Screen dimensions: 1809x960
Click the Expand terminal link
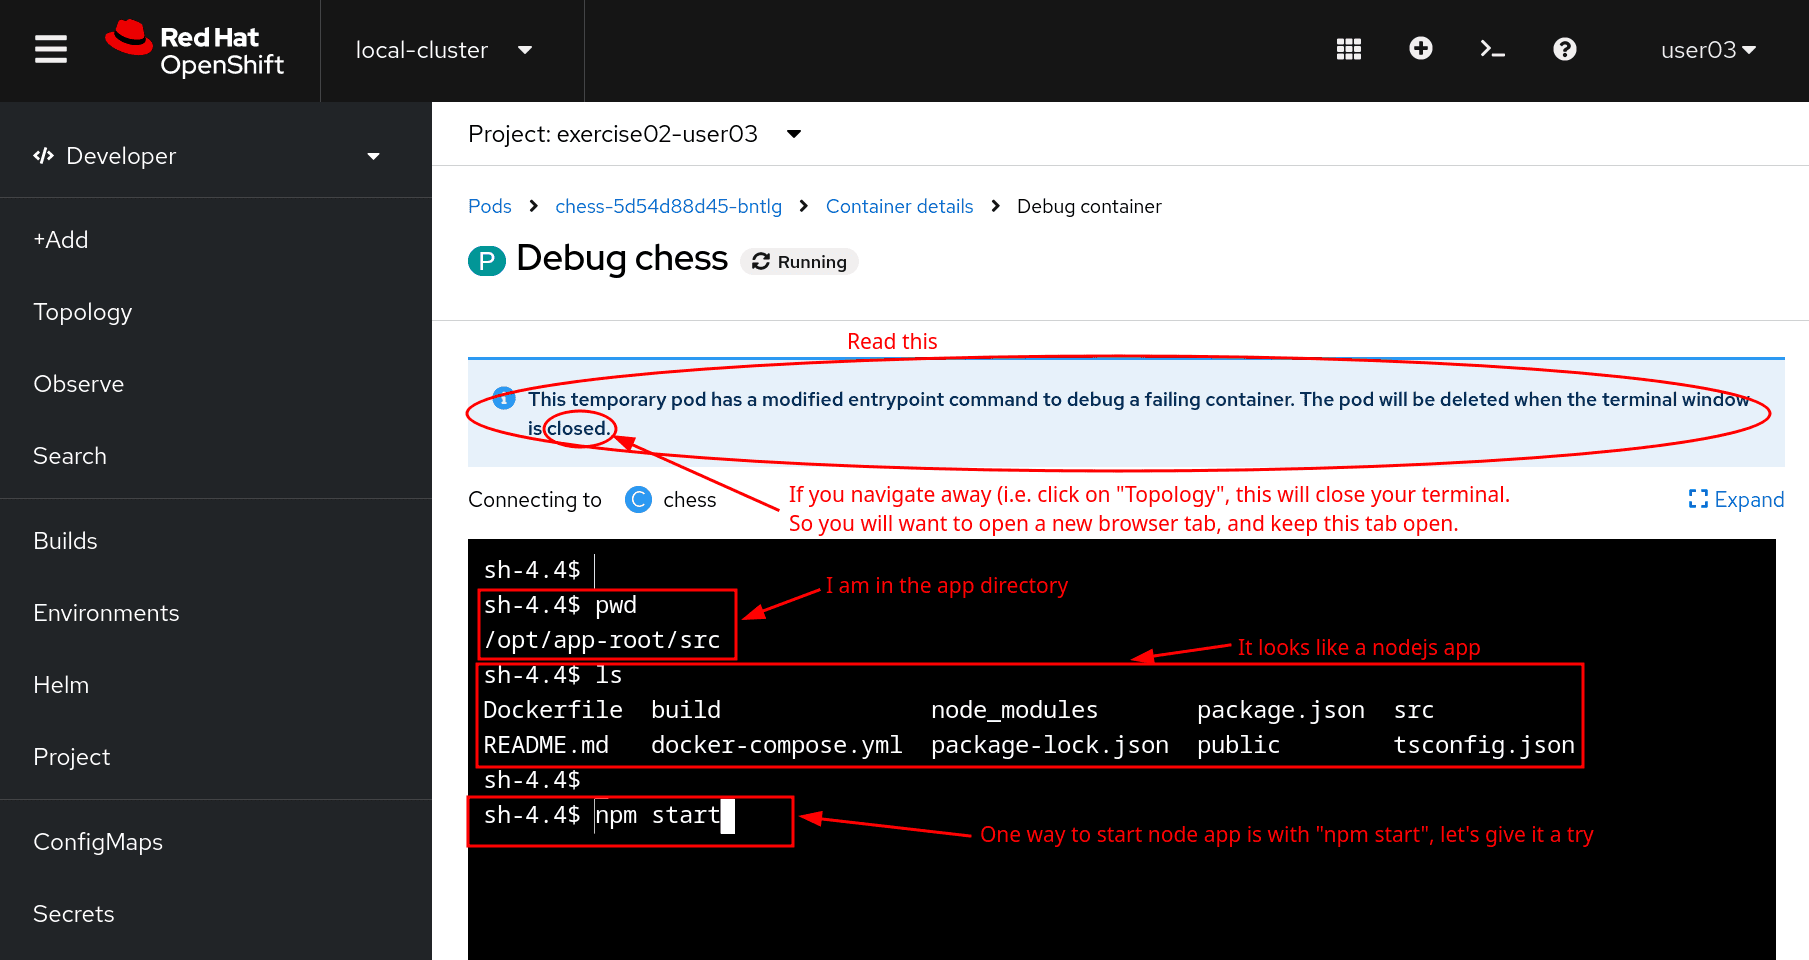(1736, 499)
